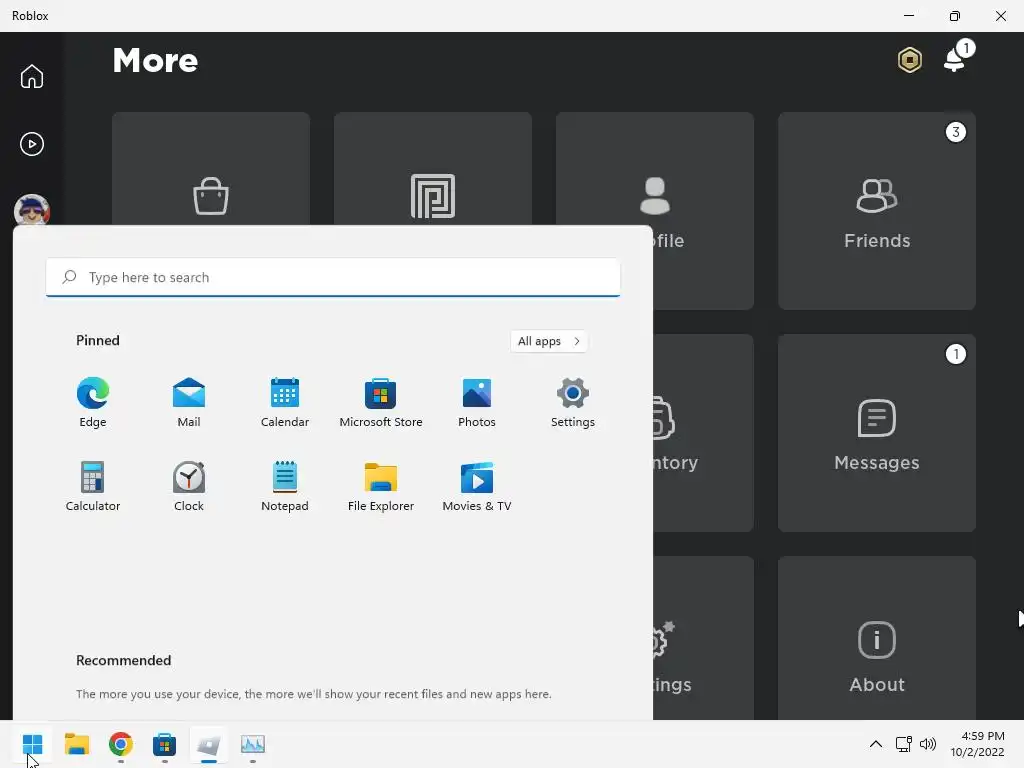The height and width of the screenshot is (768, 1024).
Task: Launch Mail from pinned apps
Action: coord(189,402)
